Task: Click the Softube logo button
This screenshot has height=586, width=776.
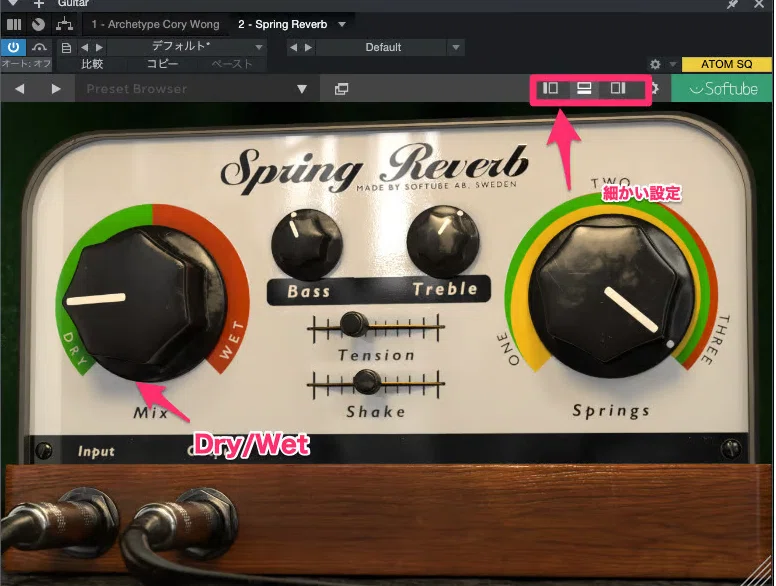Action: pyautogui.click(x=723, y=89)
